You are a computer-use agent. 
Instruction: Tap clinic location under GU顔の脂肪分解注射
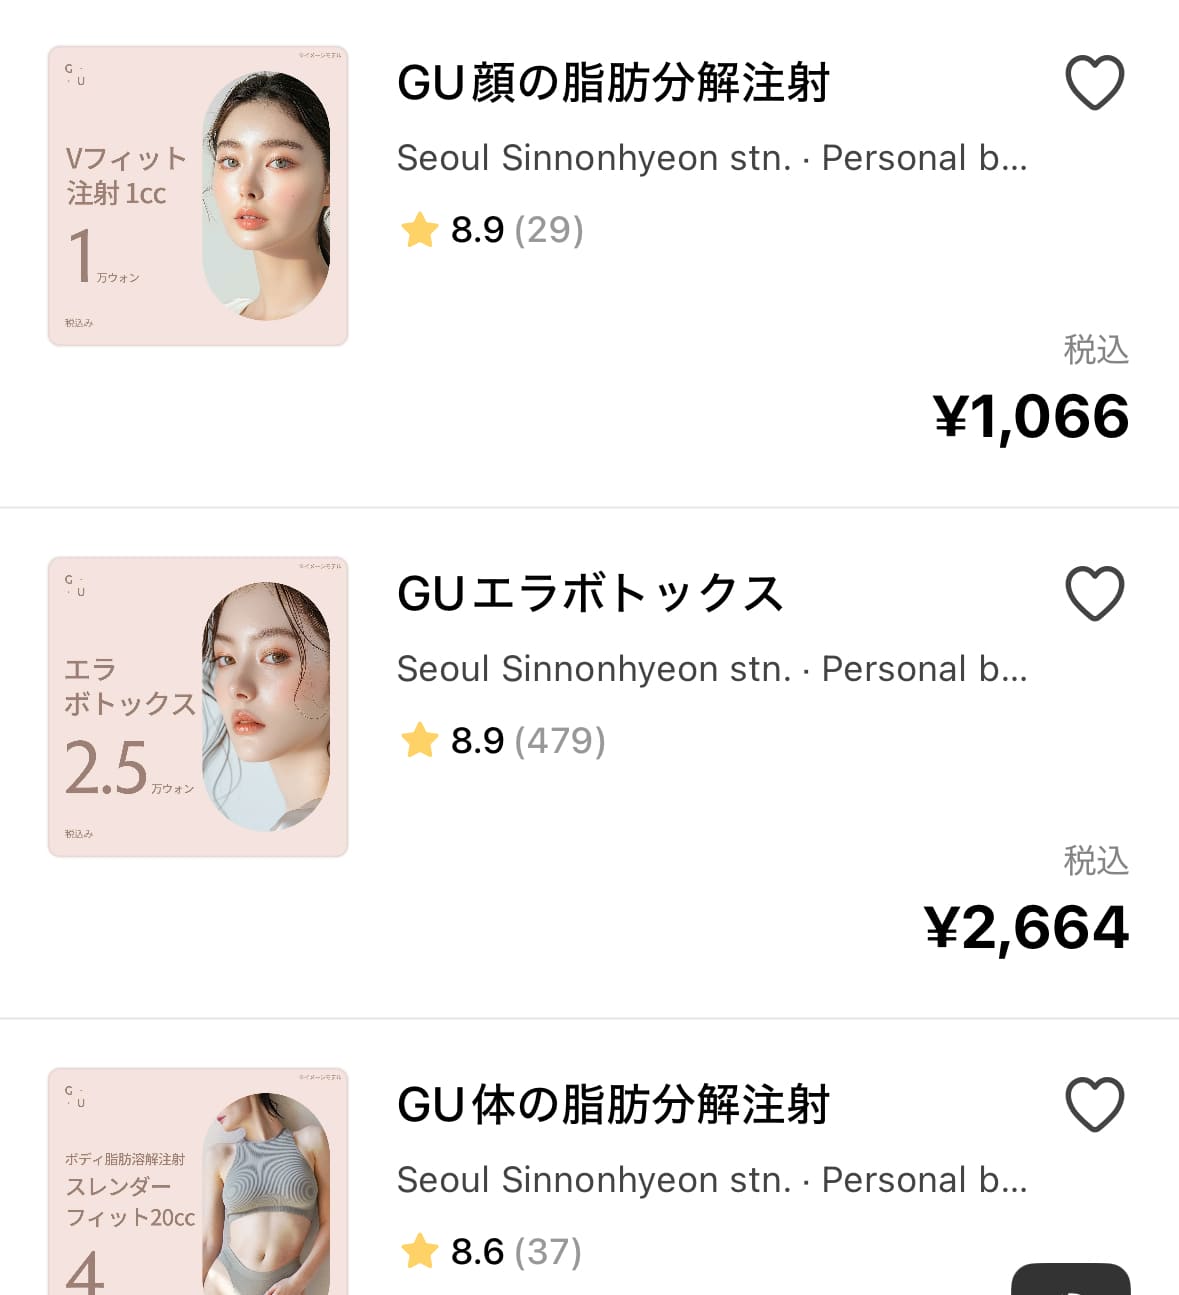point(712,158)
